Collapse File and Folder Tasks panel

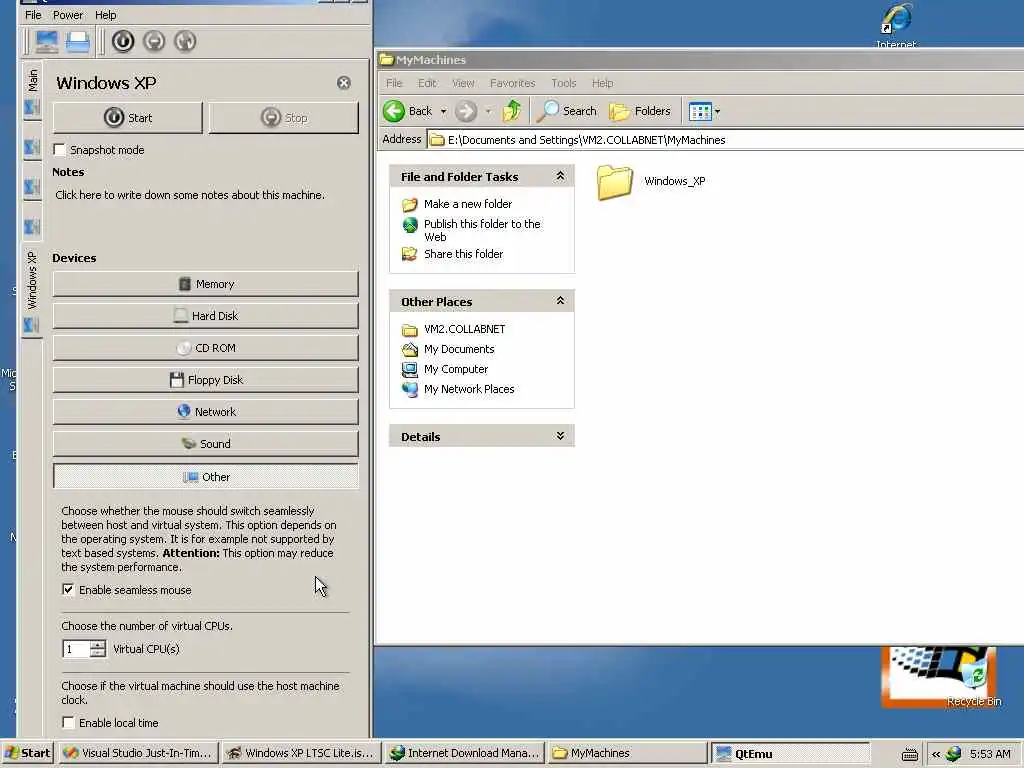coord(560,176)
